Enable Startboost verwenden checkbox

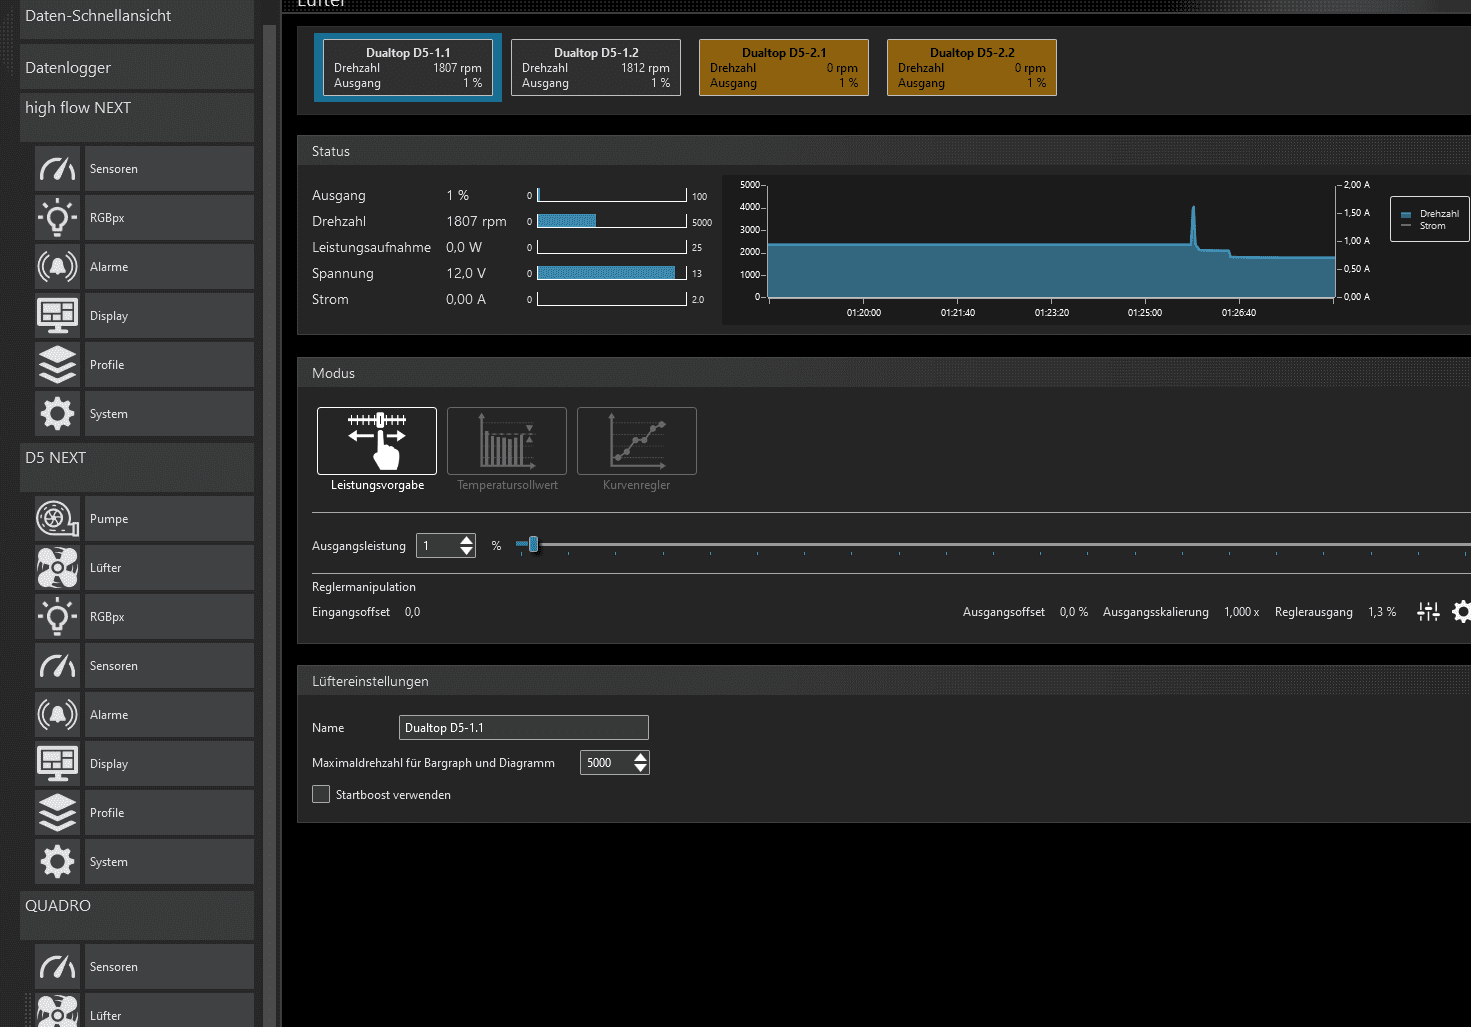[x=321, y=794]
